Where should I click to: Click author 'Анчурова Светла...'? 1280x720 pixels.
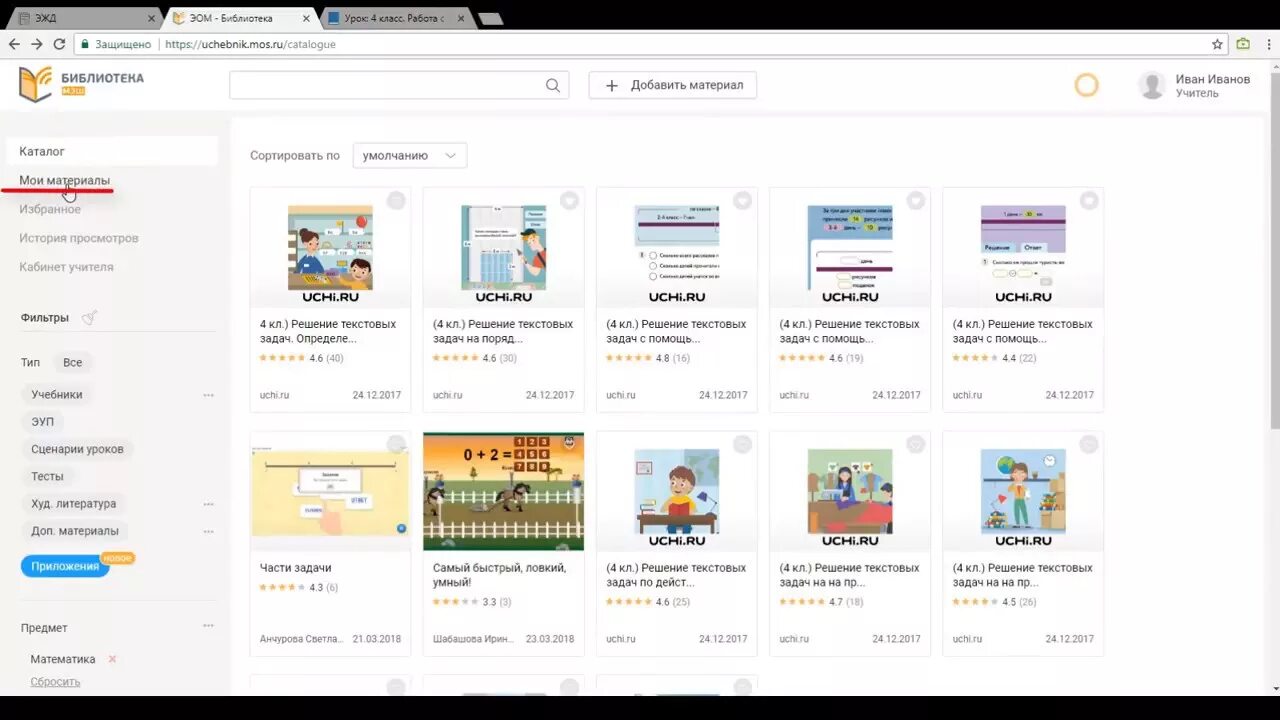(301, 639)
